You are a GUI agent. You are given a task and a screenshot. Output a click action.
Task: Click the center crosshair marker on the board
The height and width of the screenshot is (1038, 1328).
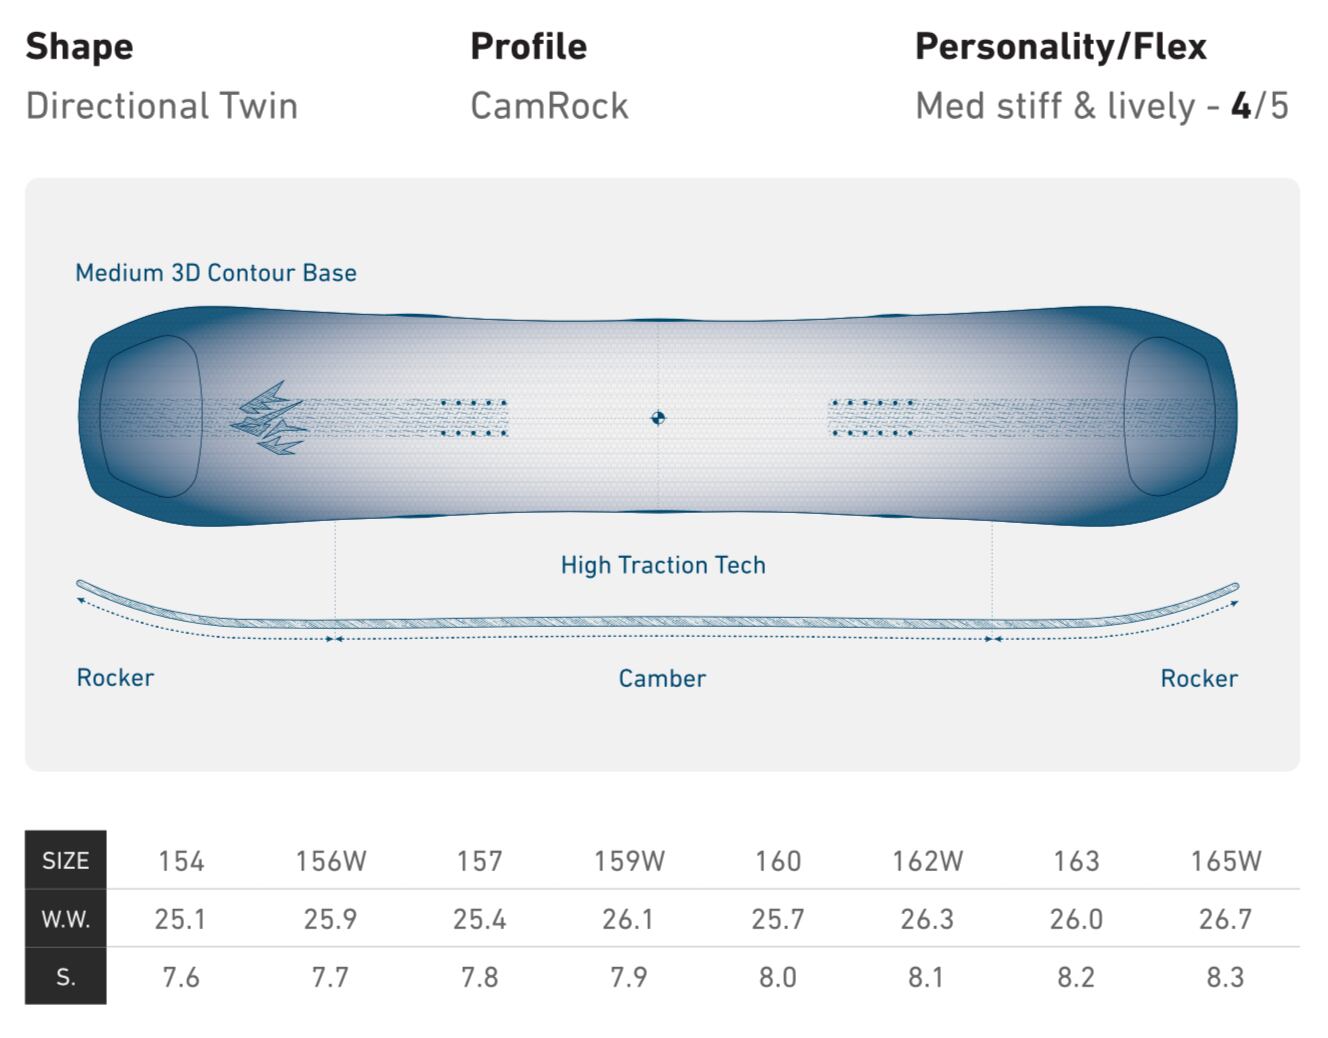tap(658, 418)
